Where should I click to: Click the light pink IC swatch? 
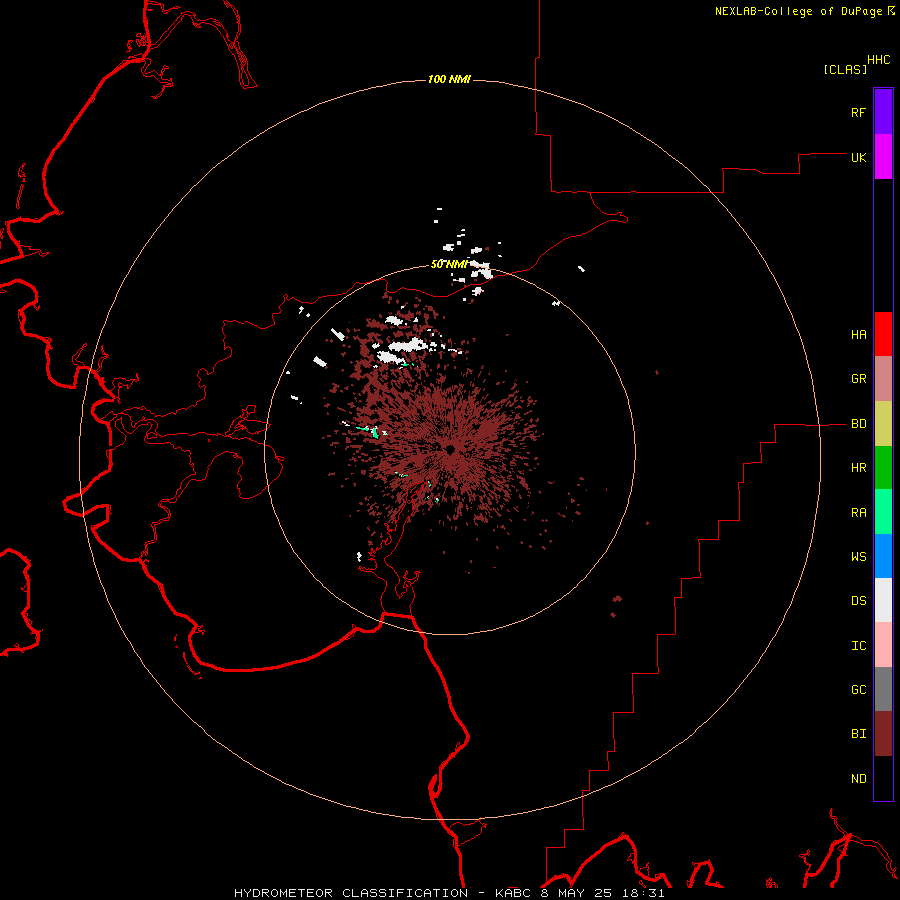pos(883,645)
